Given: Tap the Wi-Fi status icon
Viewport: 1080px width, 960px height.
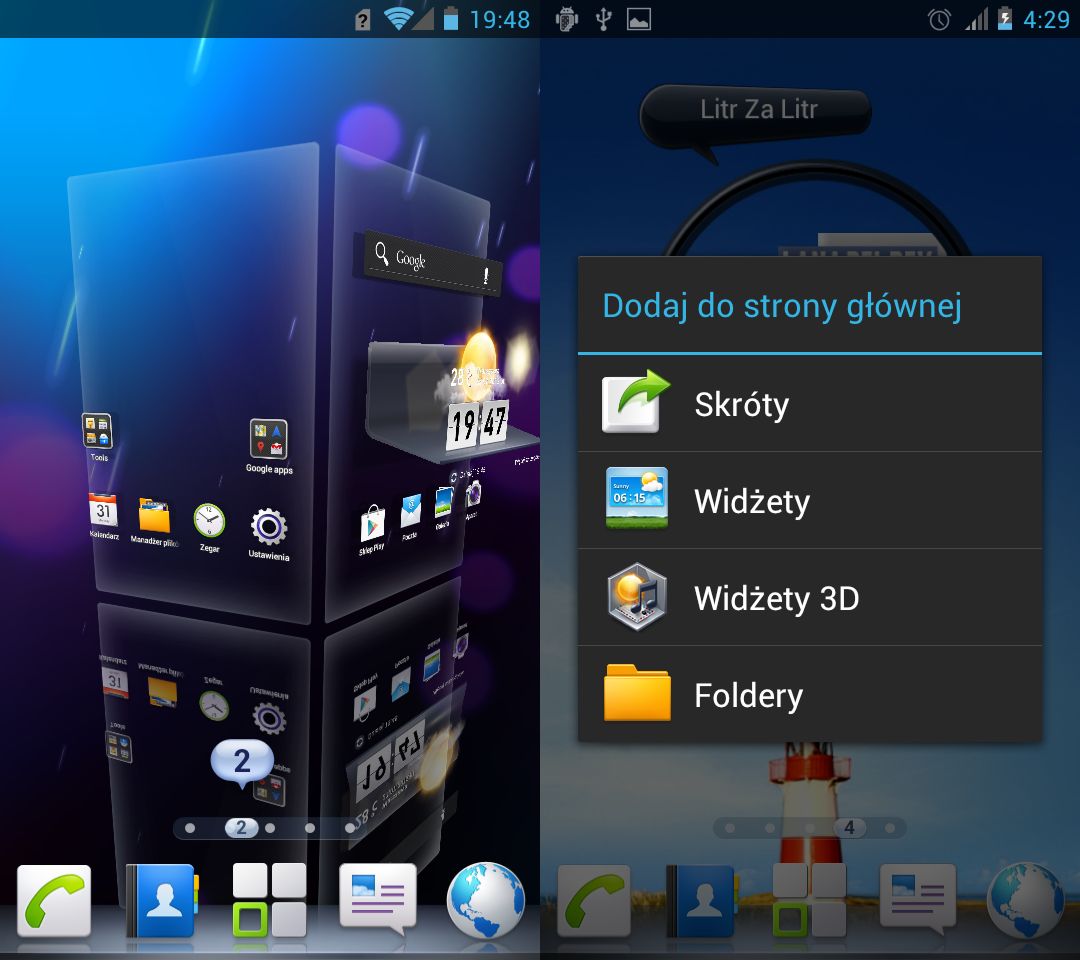Looking at the screenshot, I should click(397, 19).
